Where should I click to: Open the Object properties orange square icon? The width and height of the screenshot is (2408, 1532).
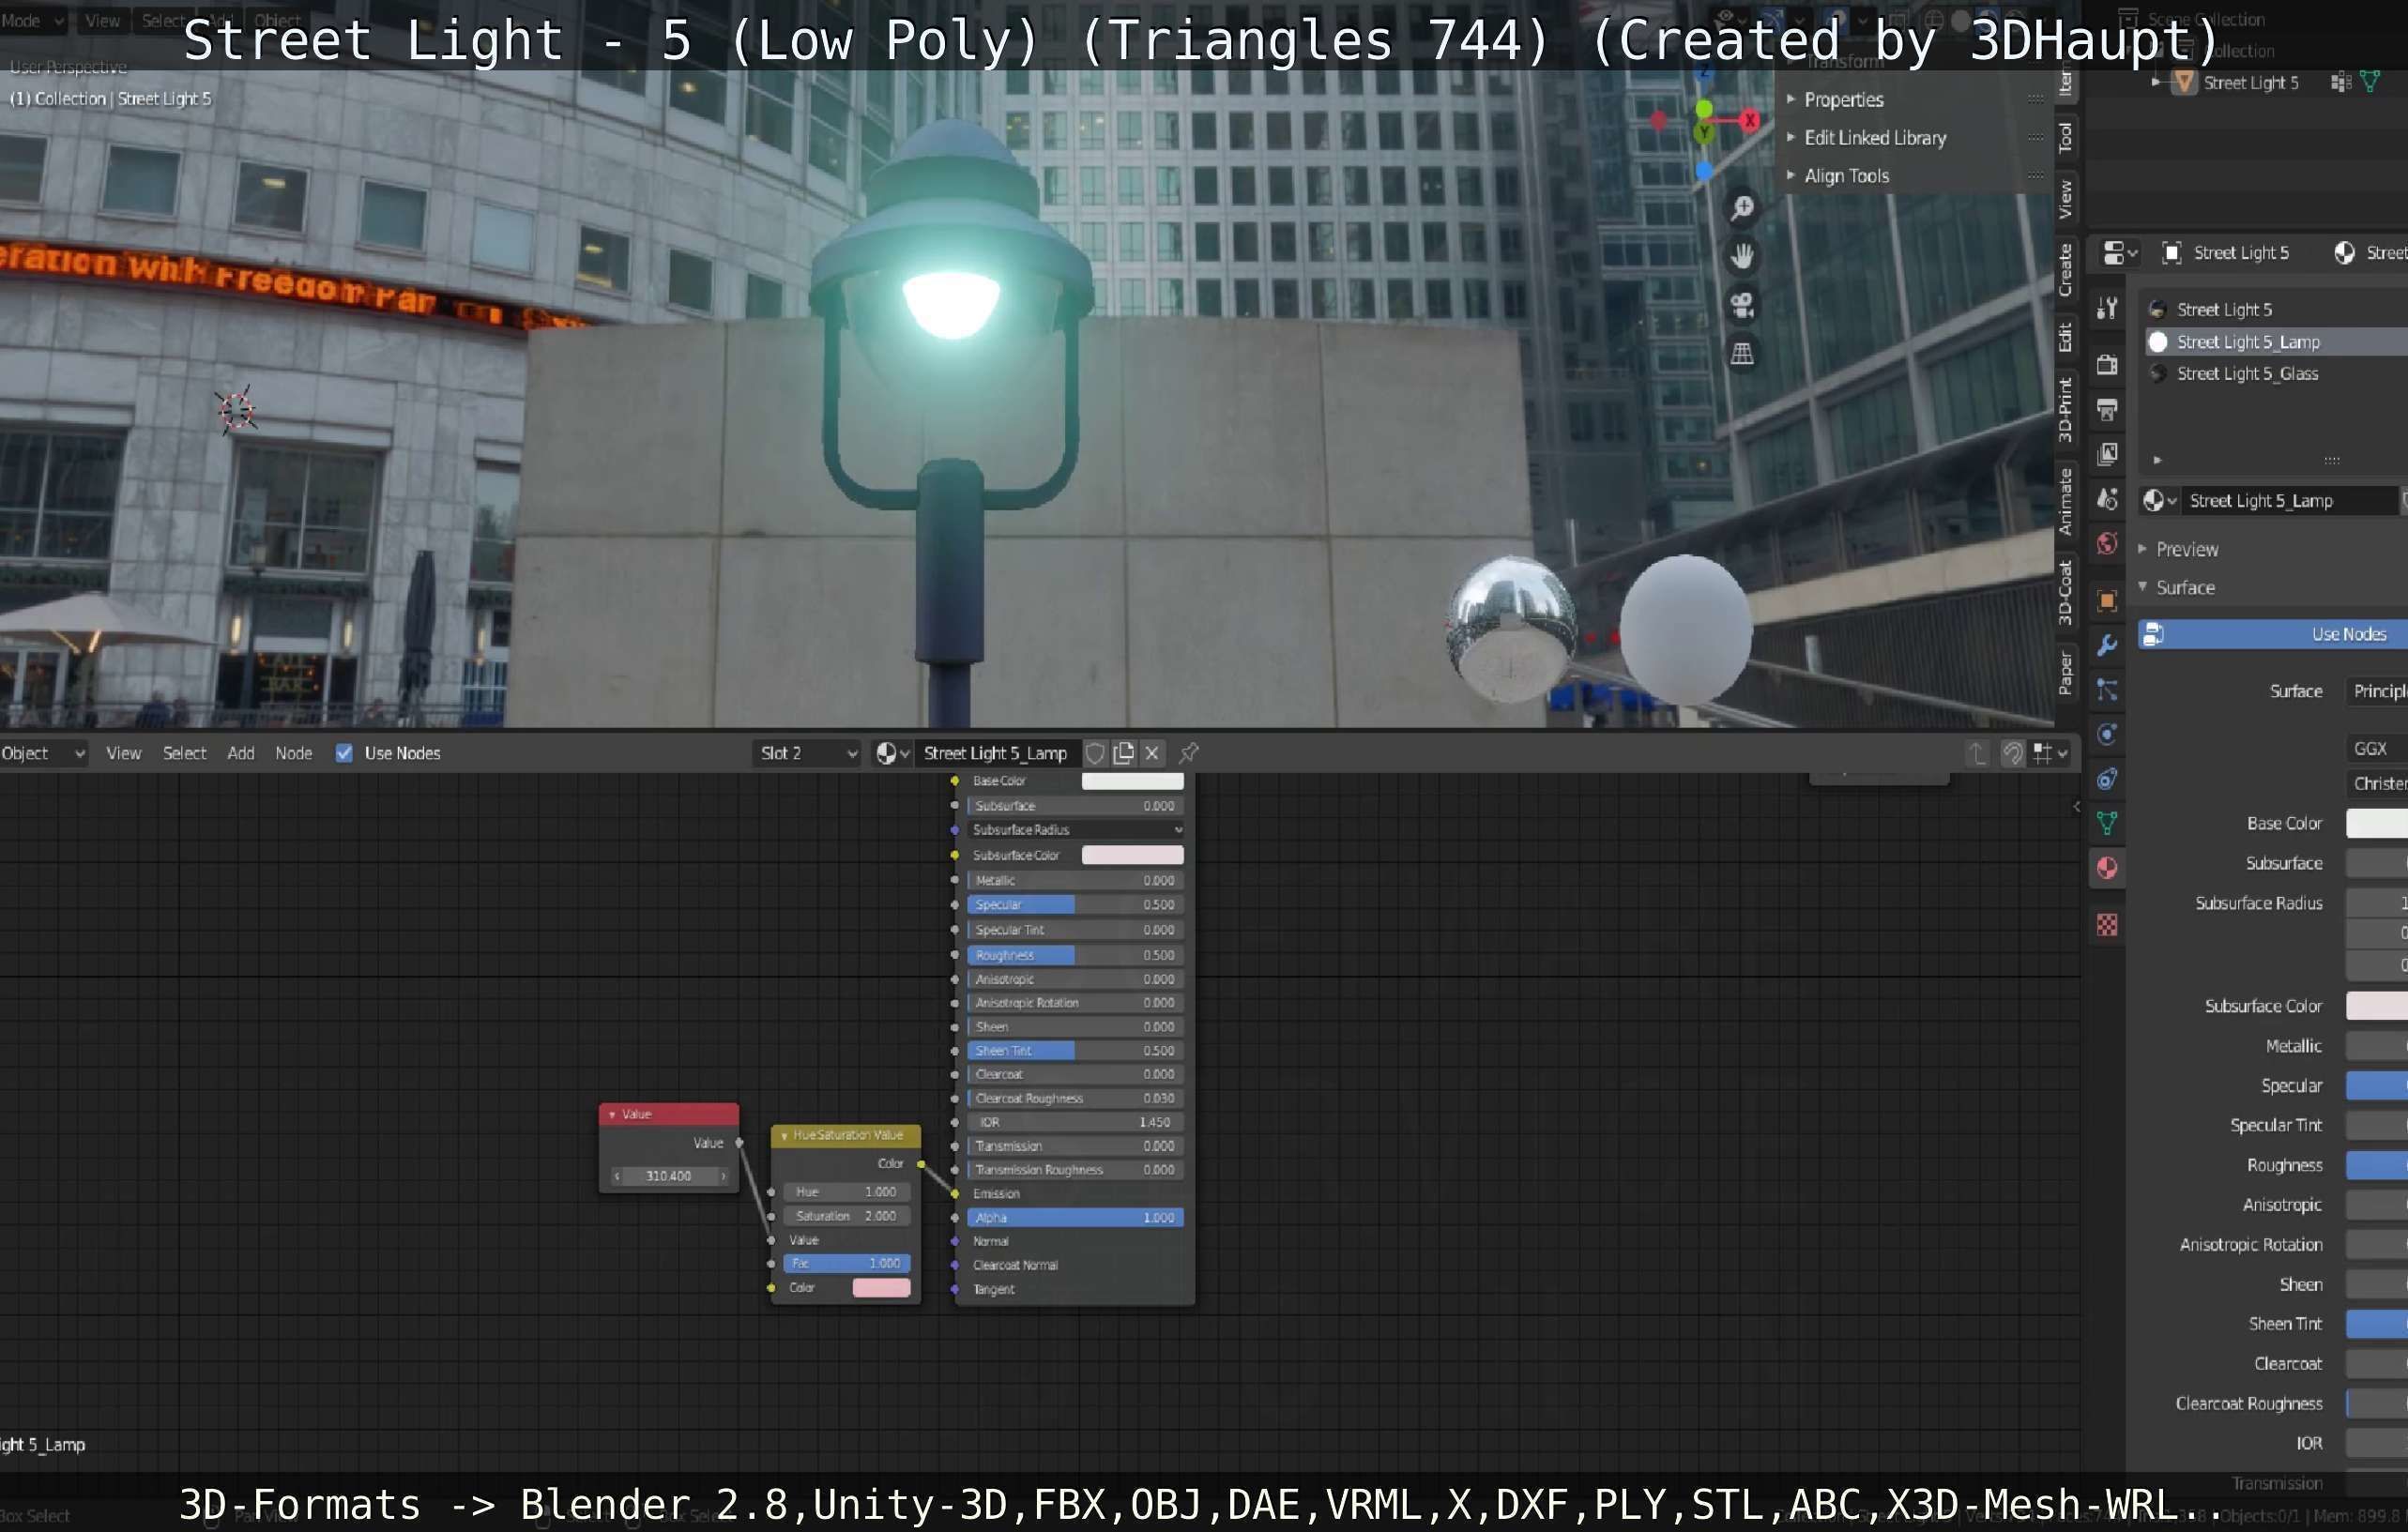point(2107,600)
